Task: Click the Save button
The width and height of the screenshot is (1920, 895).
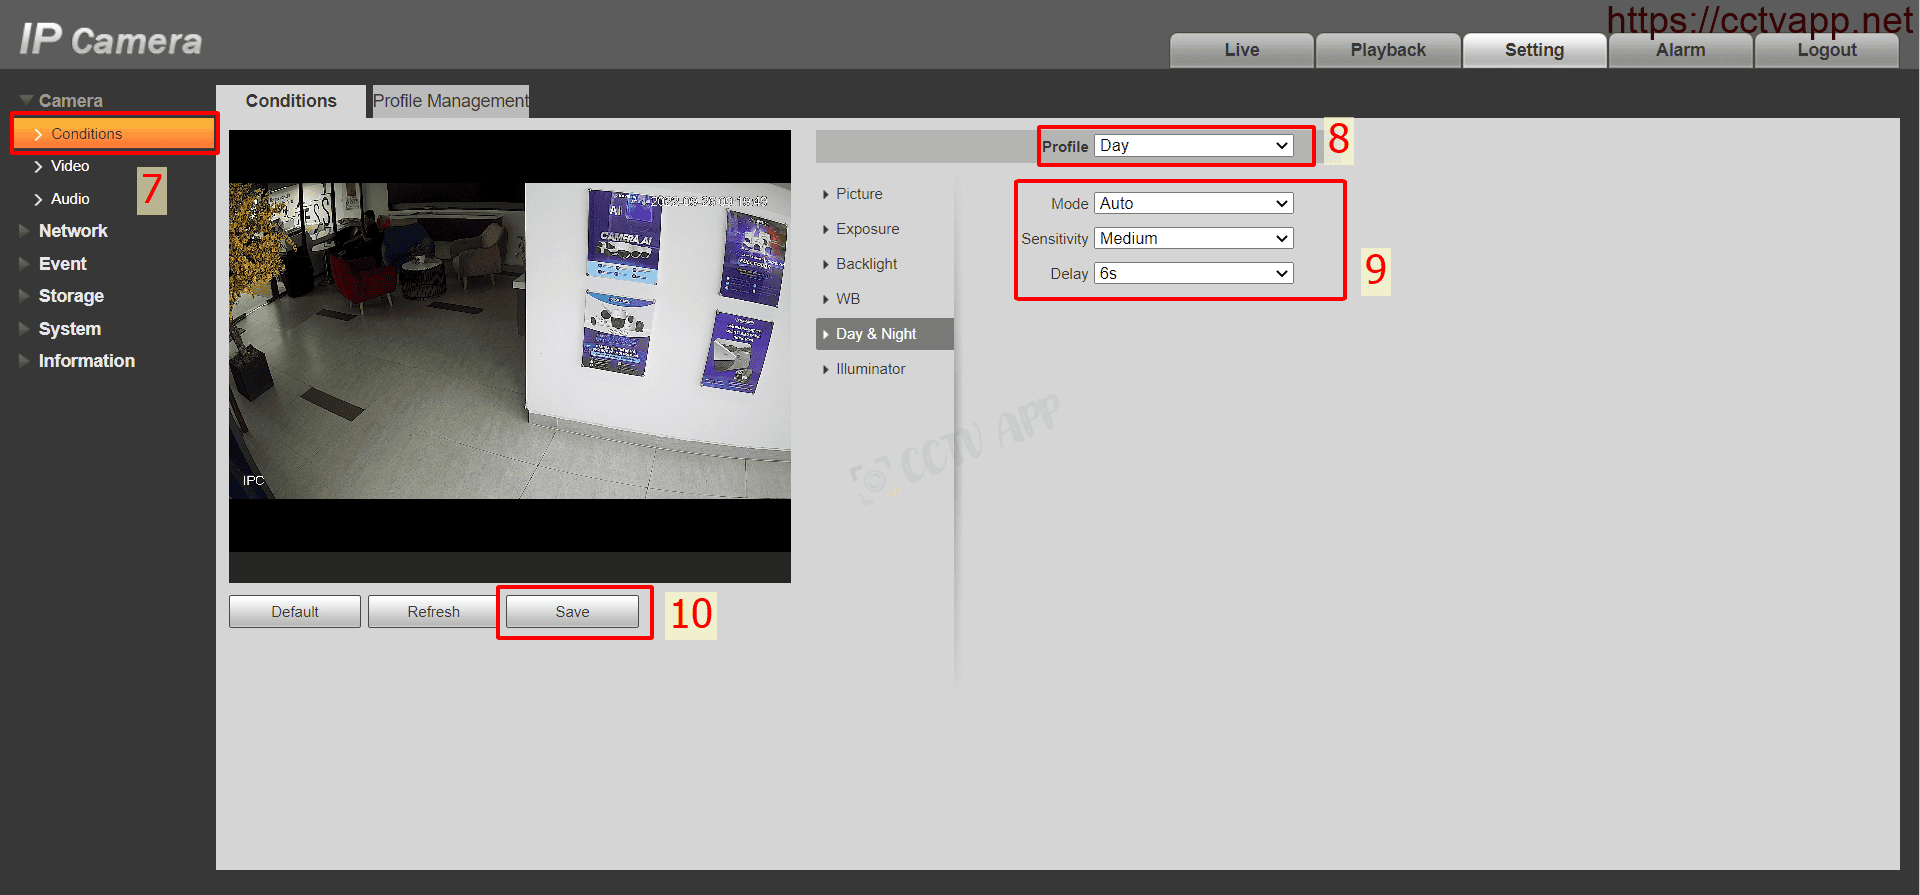Action: (x=572, y=612)
